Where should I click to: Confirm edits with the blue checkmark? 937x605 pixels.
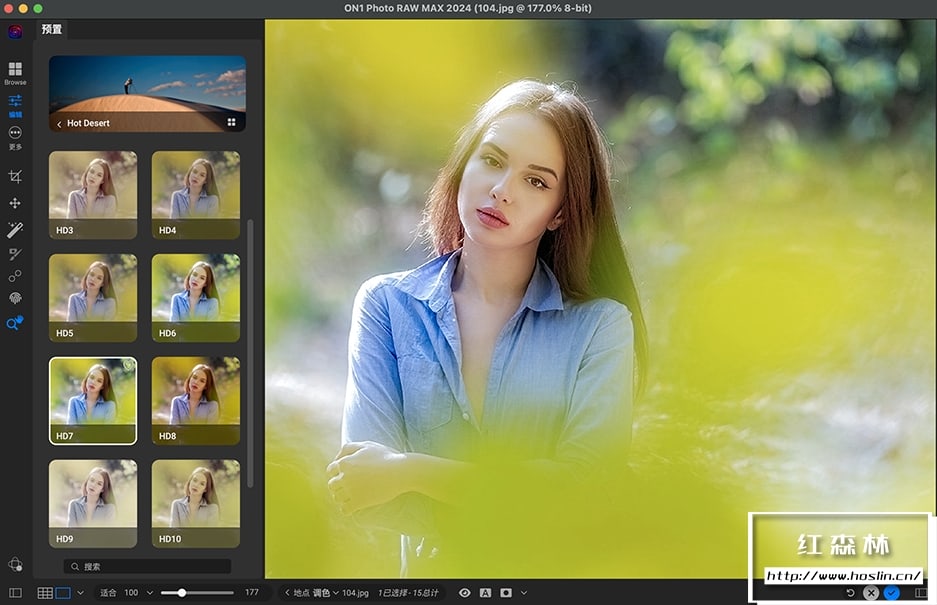click(891, 593)
